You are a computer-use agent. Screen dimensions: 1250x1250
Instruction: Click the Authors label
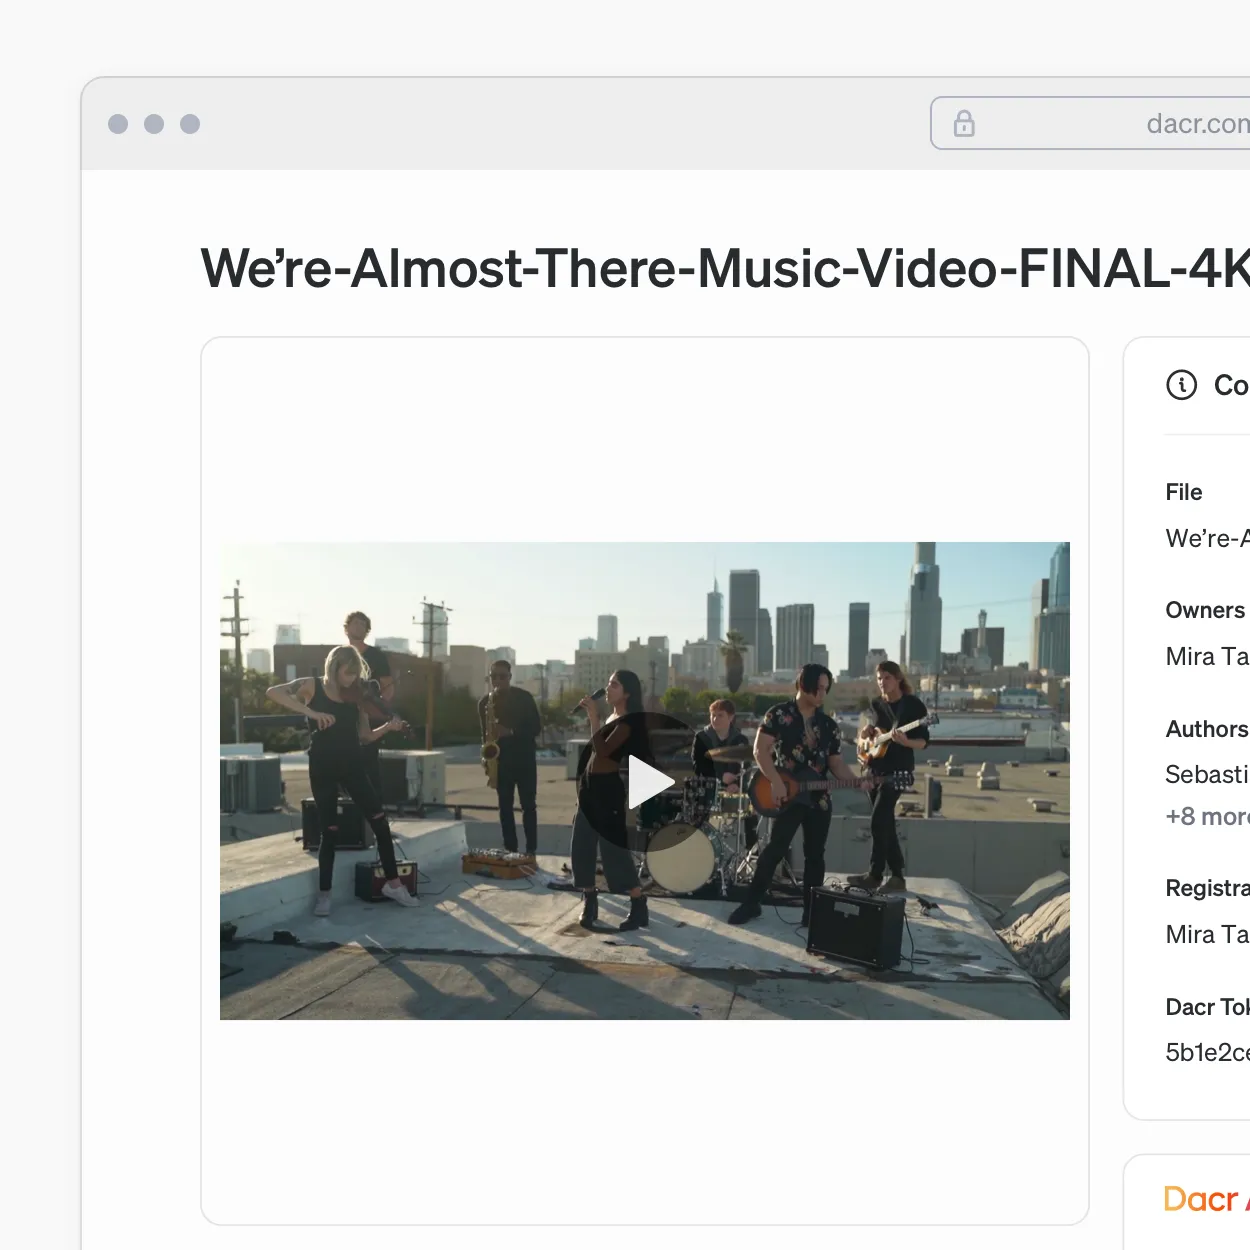[1207, 729]
